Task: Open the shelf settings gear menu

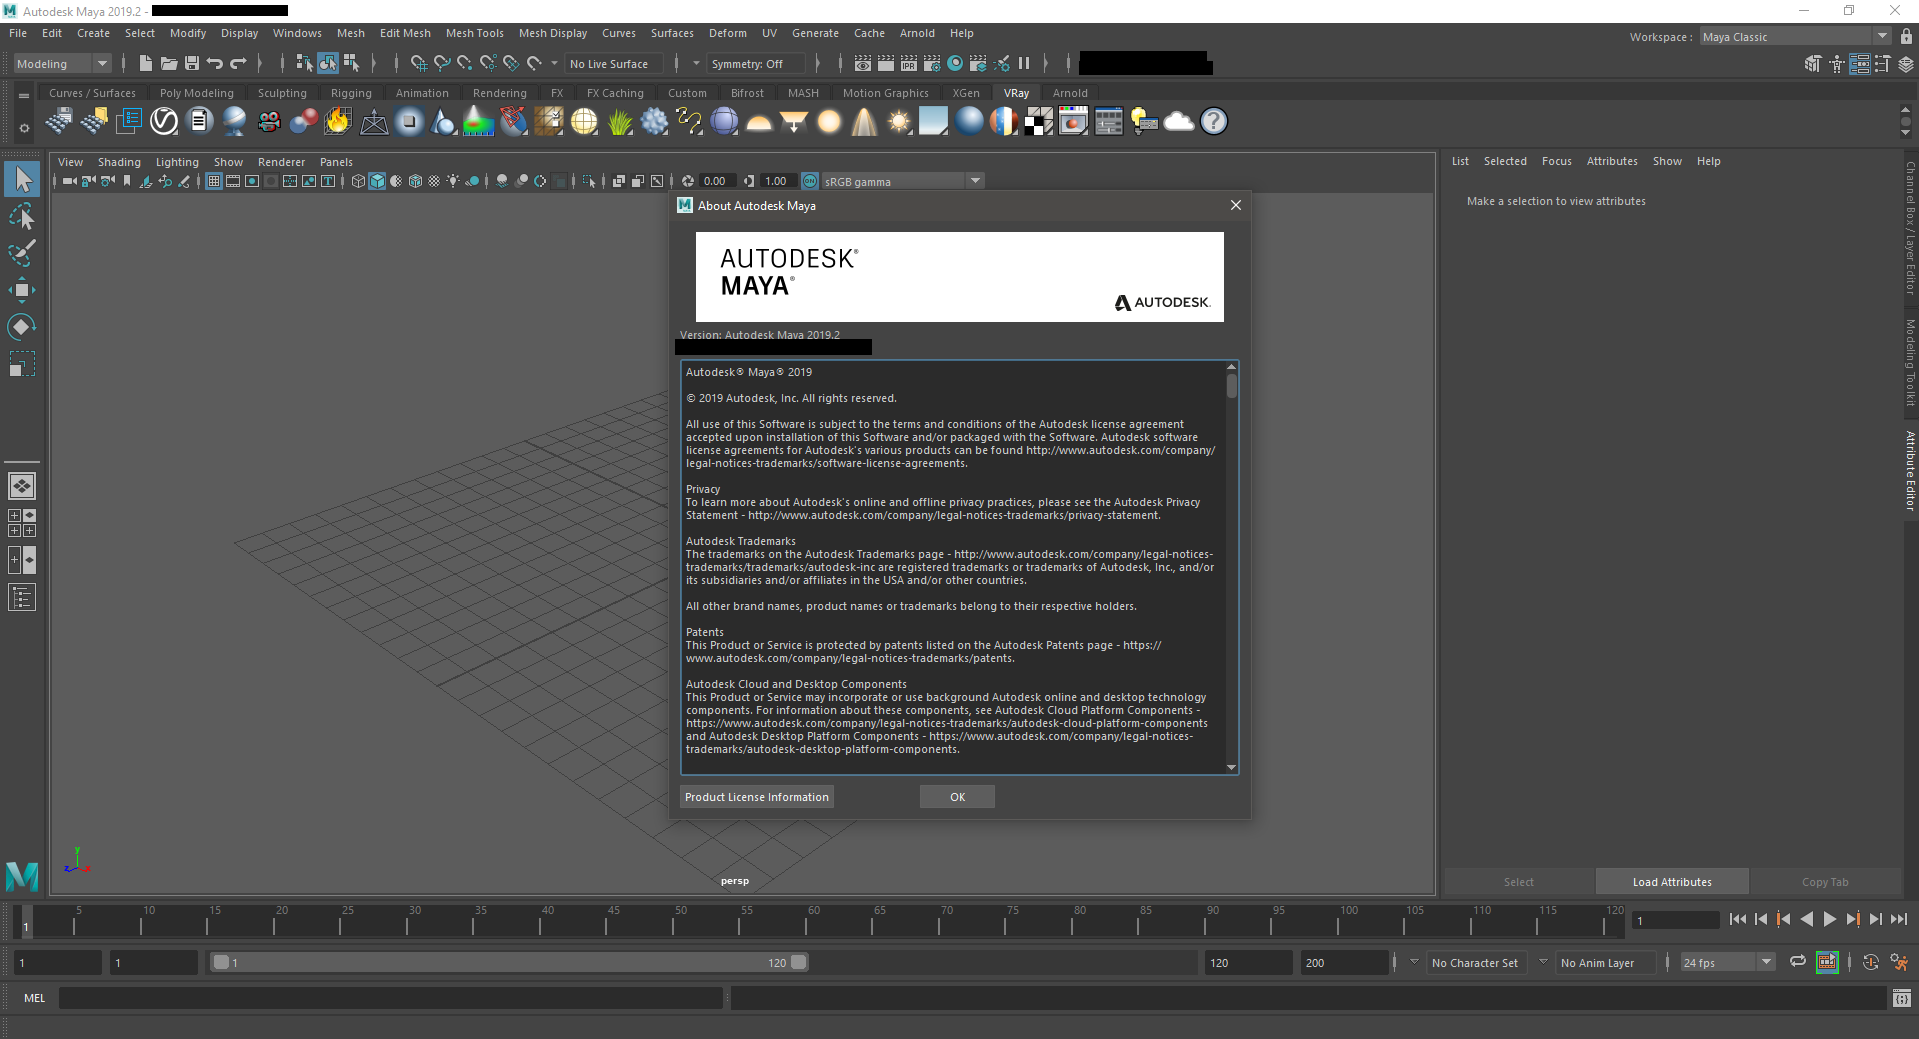Action: click(24, 128)
